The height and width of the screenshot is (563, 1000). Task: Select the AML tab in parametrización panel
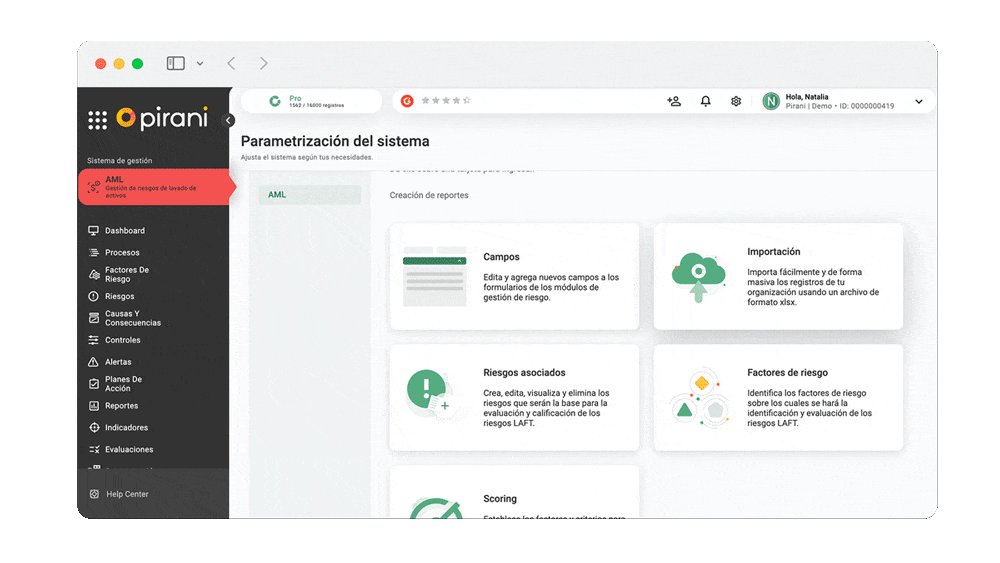(309, 195)
